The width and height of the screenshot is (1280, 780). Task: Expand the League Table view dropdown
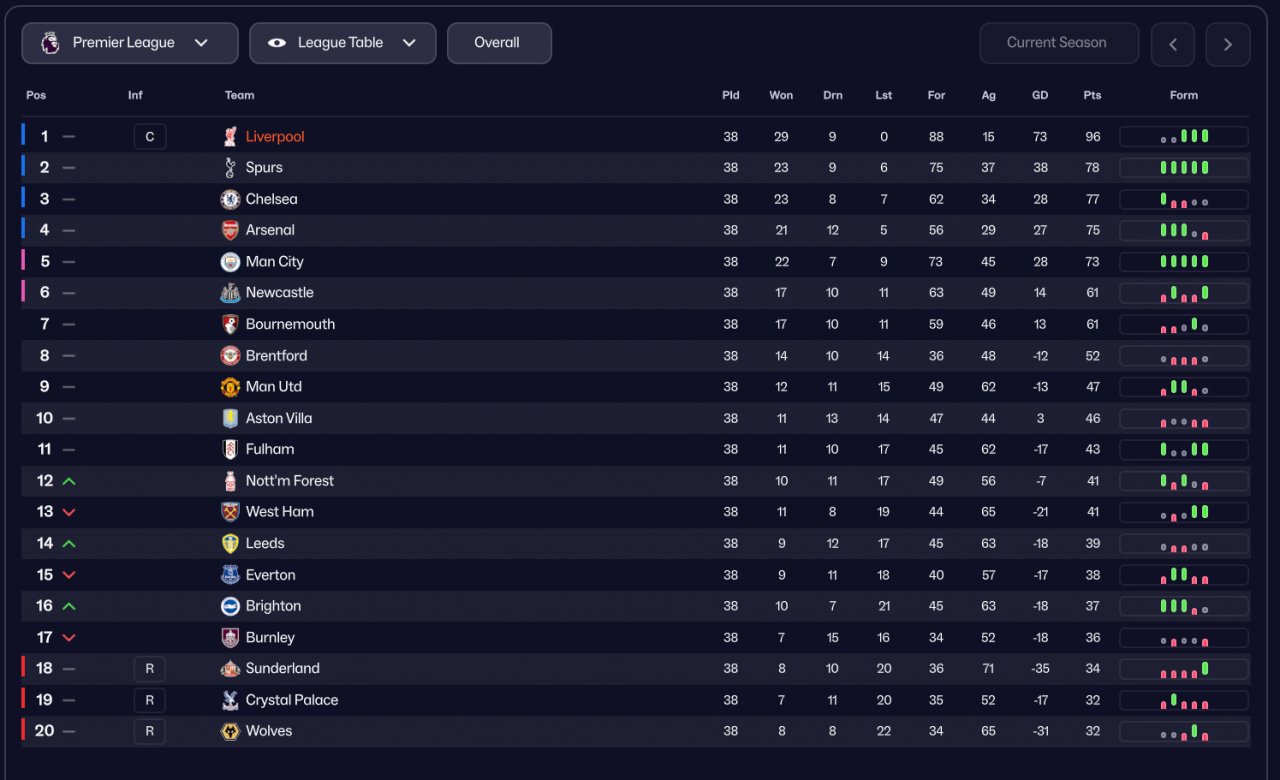pyautogui.click(x=342, y=43)
